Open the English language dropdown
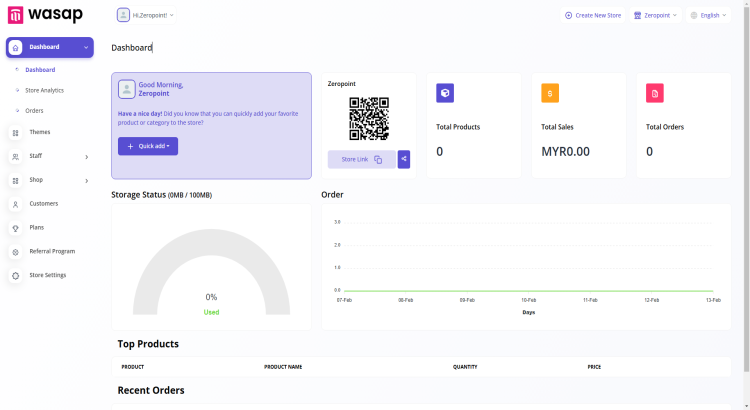Image resolution: width=750 pixels, height=410 pixels. [x=709, y=15]
